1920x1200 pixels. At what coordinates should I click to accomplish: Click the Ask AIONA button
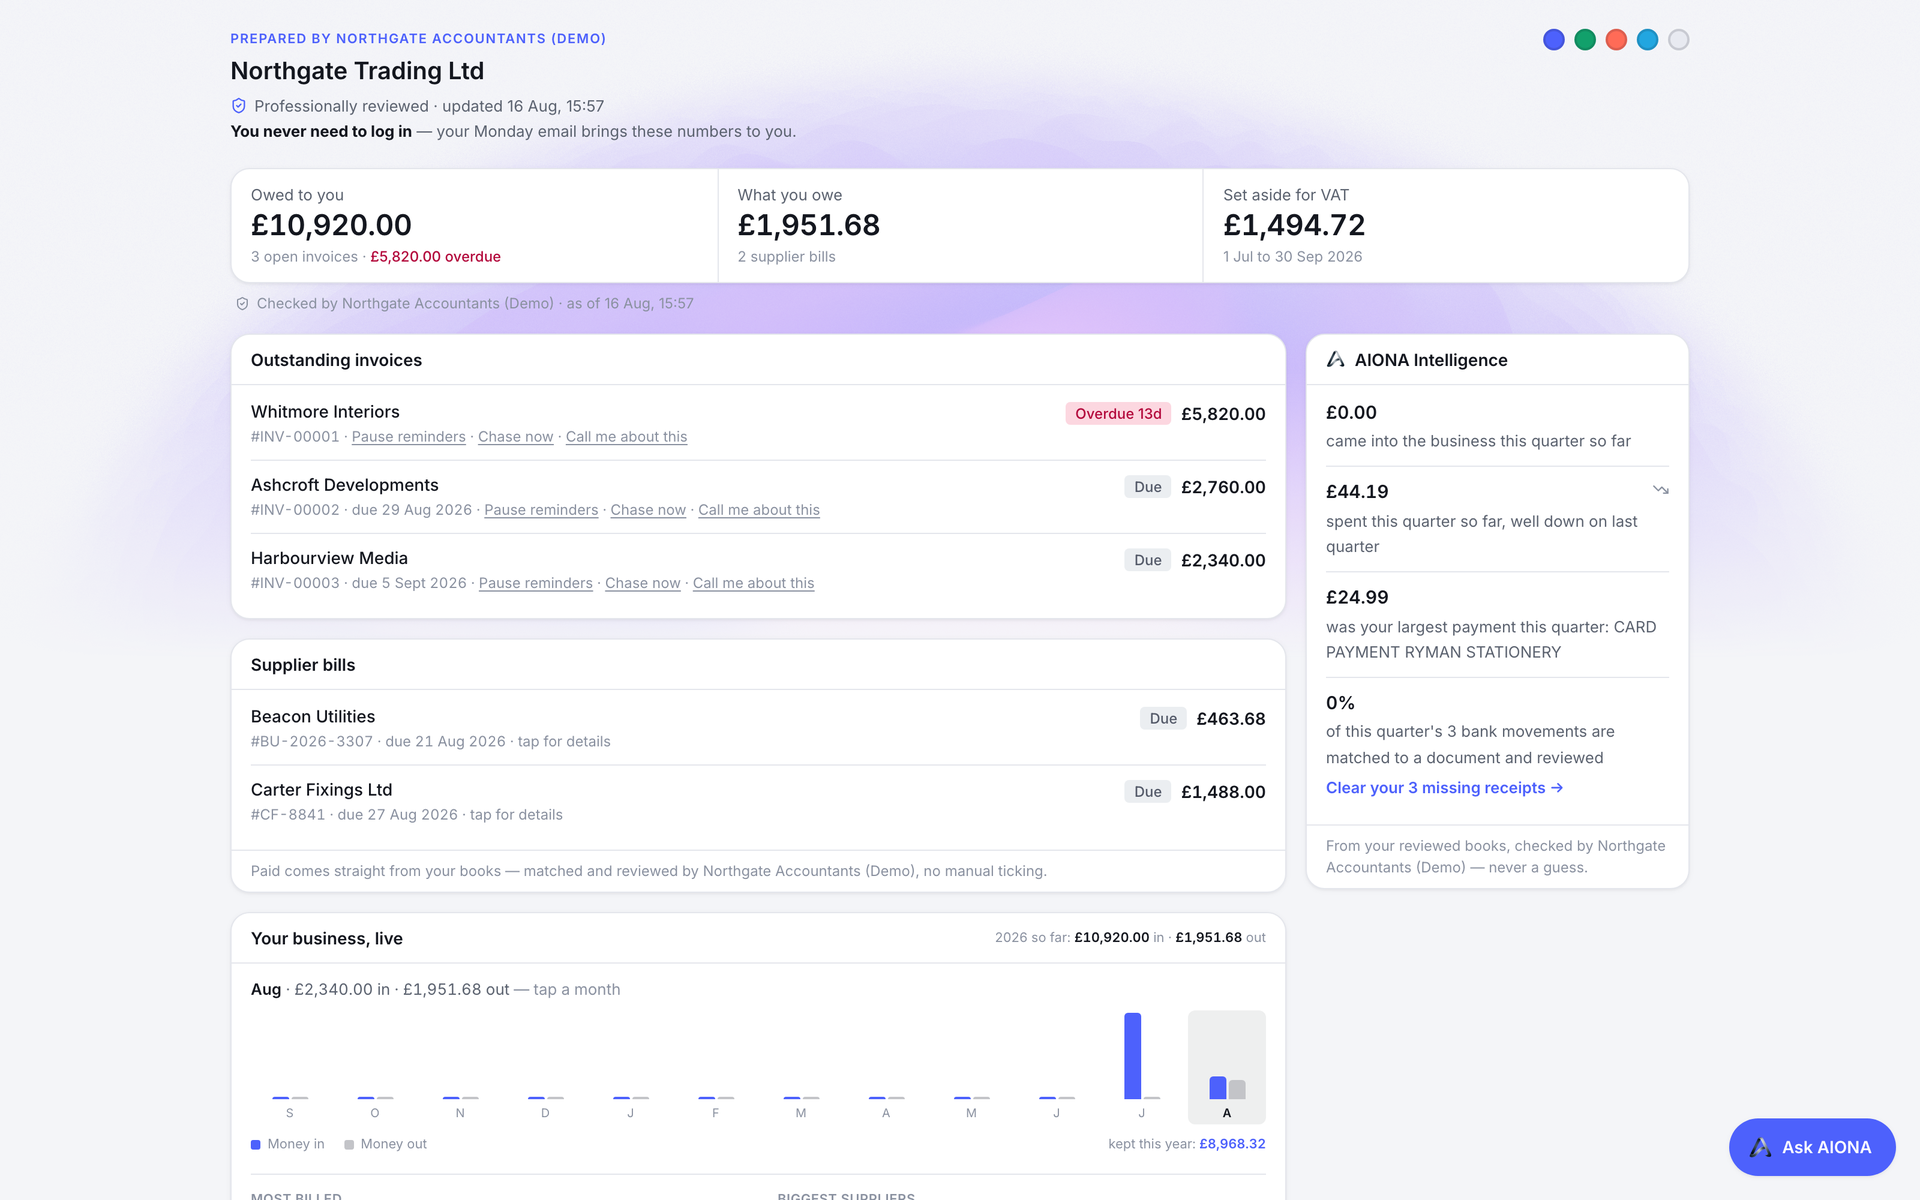click(x=1812, y=1147)
